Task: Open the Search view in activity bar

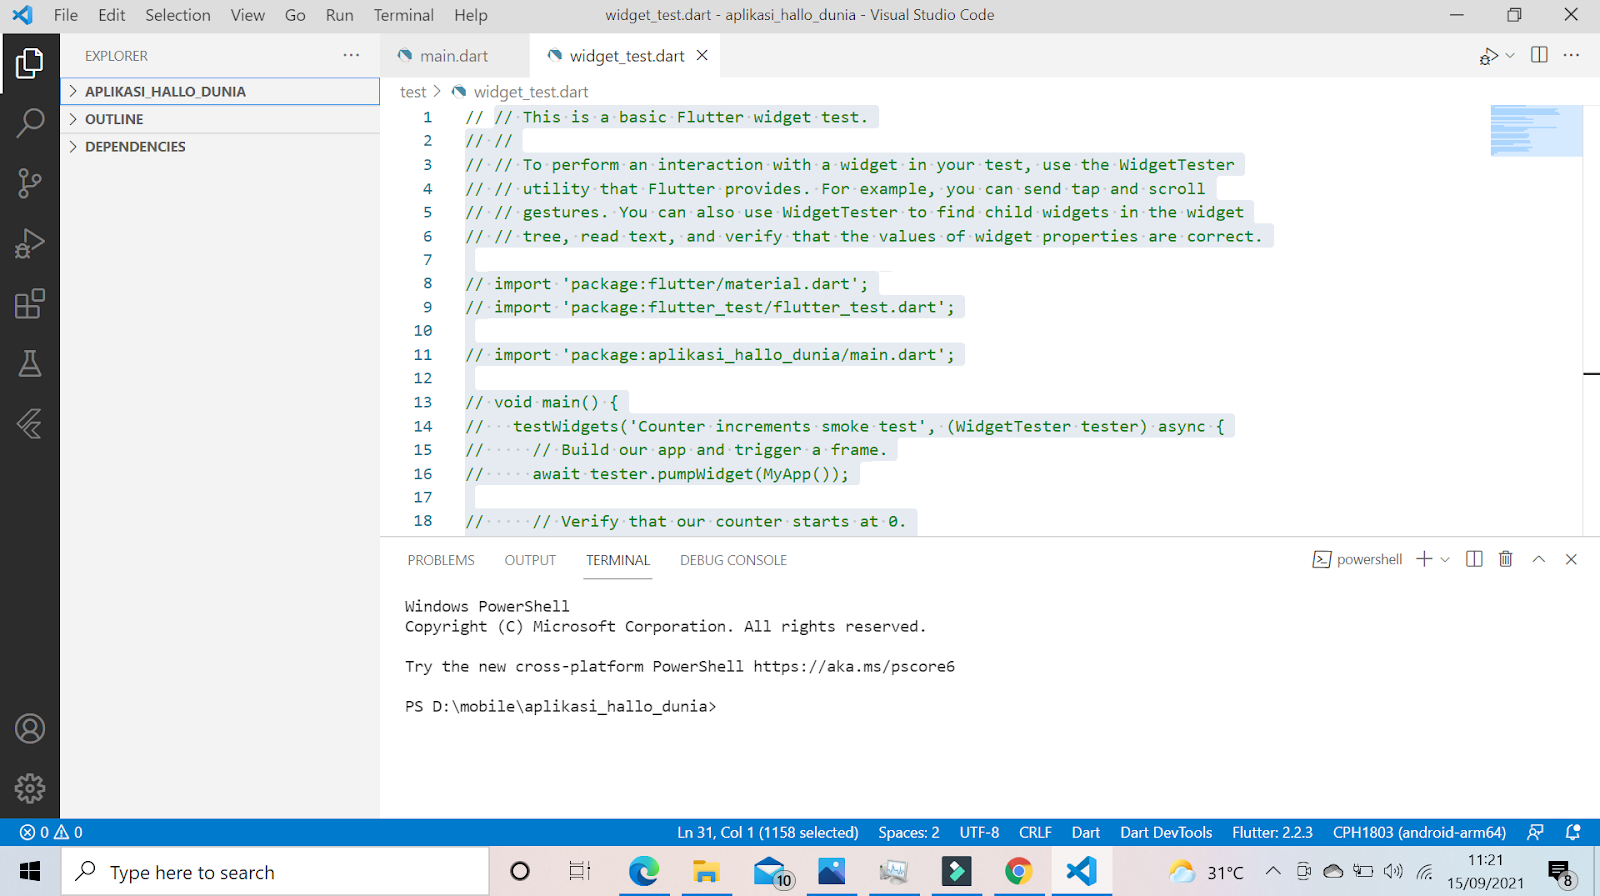Action: [x=30, y=123]
